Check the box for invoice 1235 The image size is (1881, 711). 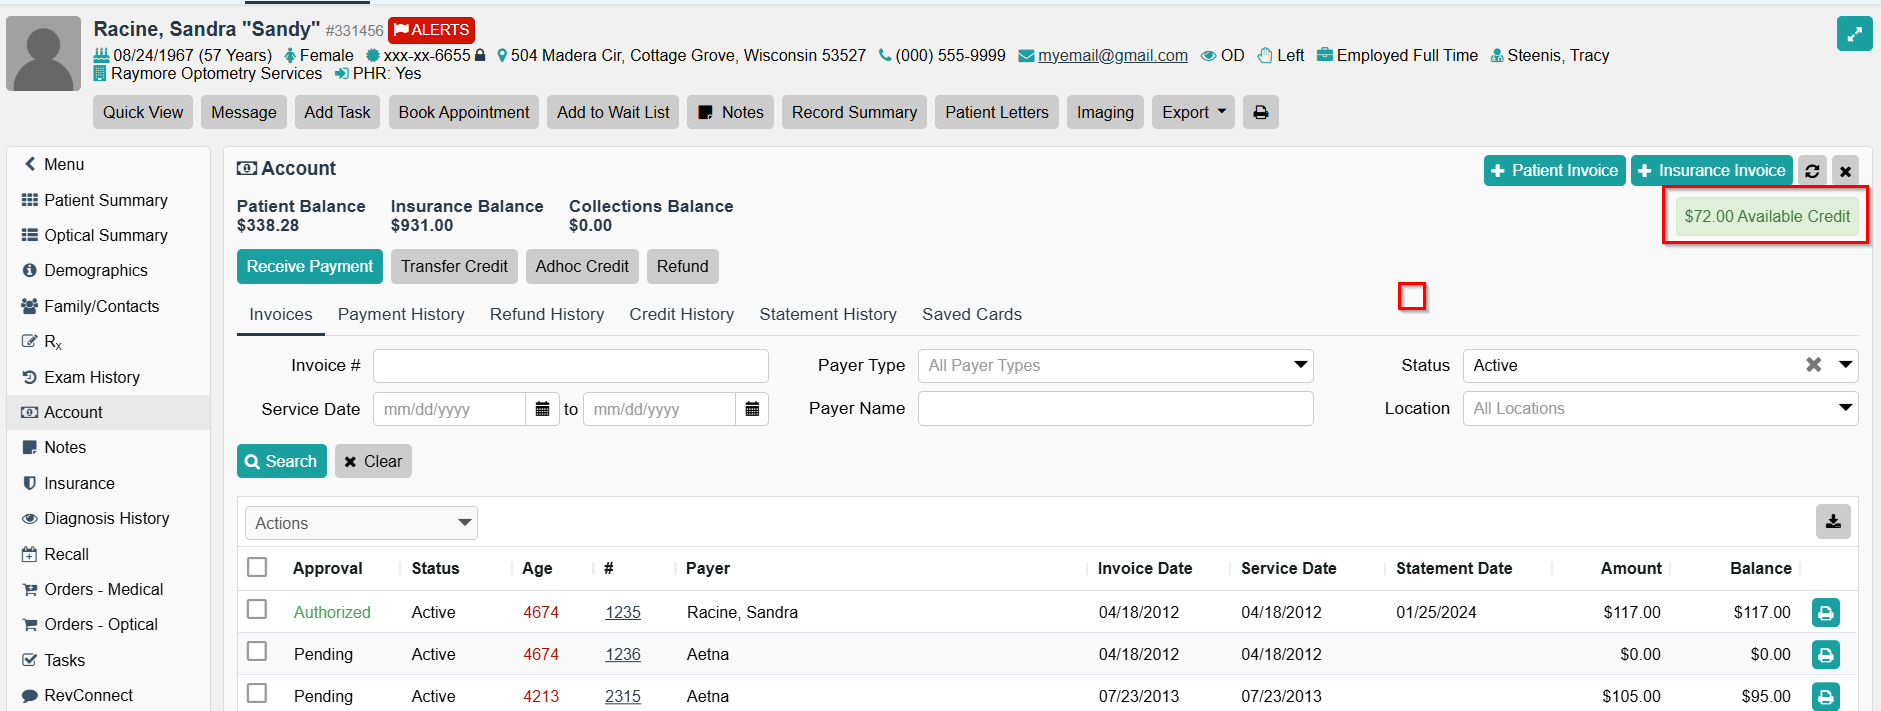[x=257, y=609]
